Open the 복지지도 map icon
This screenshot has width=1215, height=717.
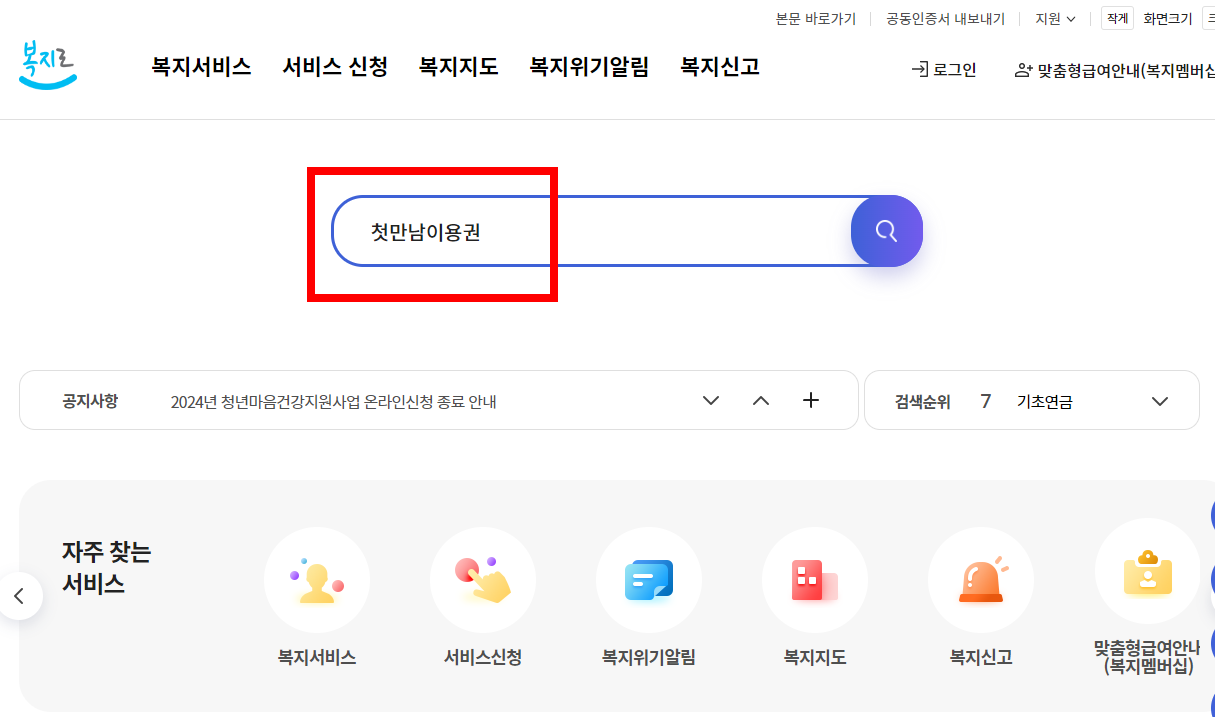pos(815,580)
